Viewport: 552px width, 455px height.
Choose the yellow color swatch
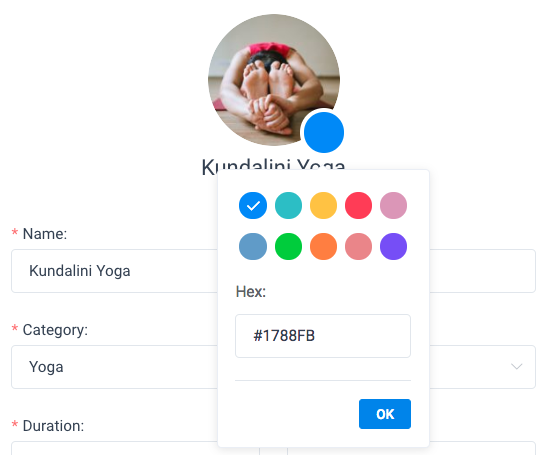323,205
